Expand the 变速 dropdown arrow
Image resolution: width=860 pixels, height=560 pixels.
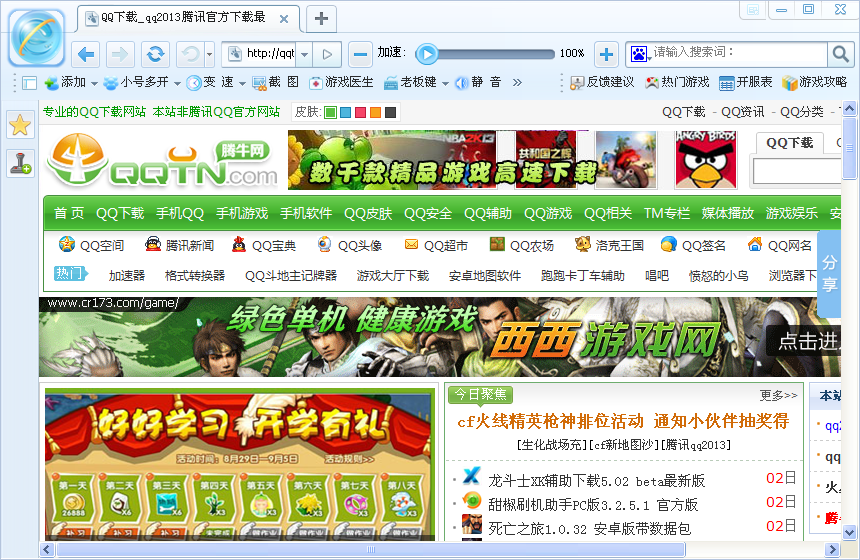tap(242, 83)
